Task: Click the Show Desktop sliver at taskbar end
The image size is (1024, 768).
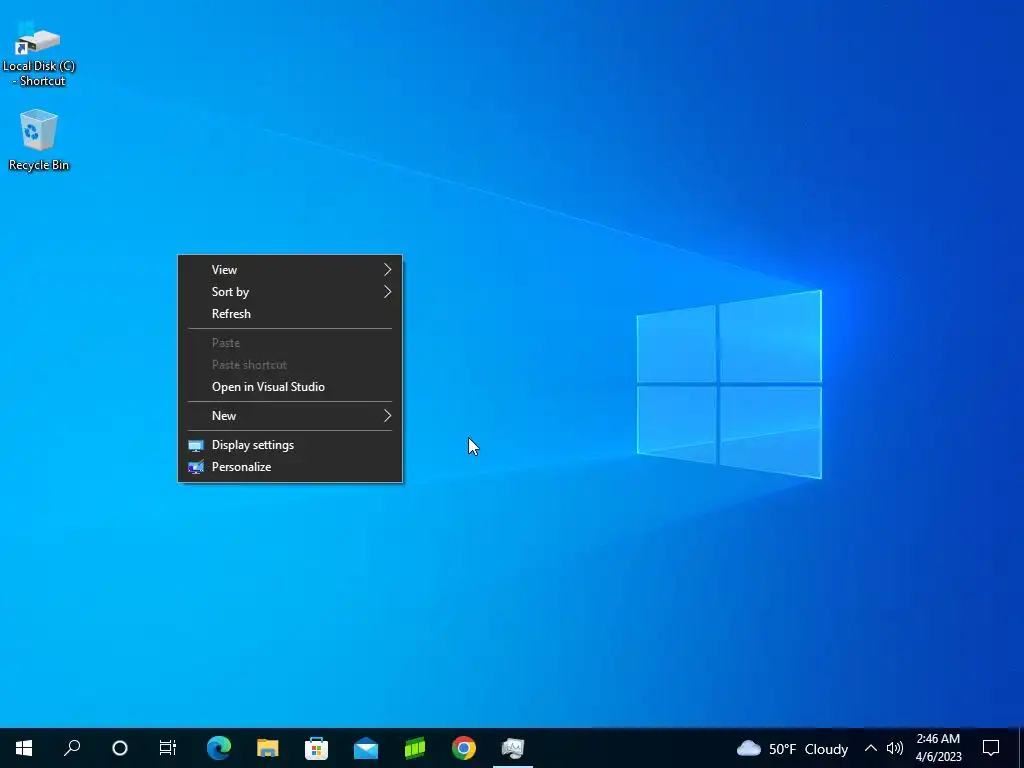Action: pos(1021,748)
